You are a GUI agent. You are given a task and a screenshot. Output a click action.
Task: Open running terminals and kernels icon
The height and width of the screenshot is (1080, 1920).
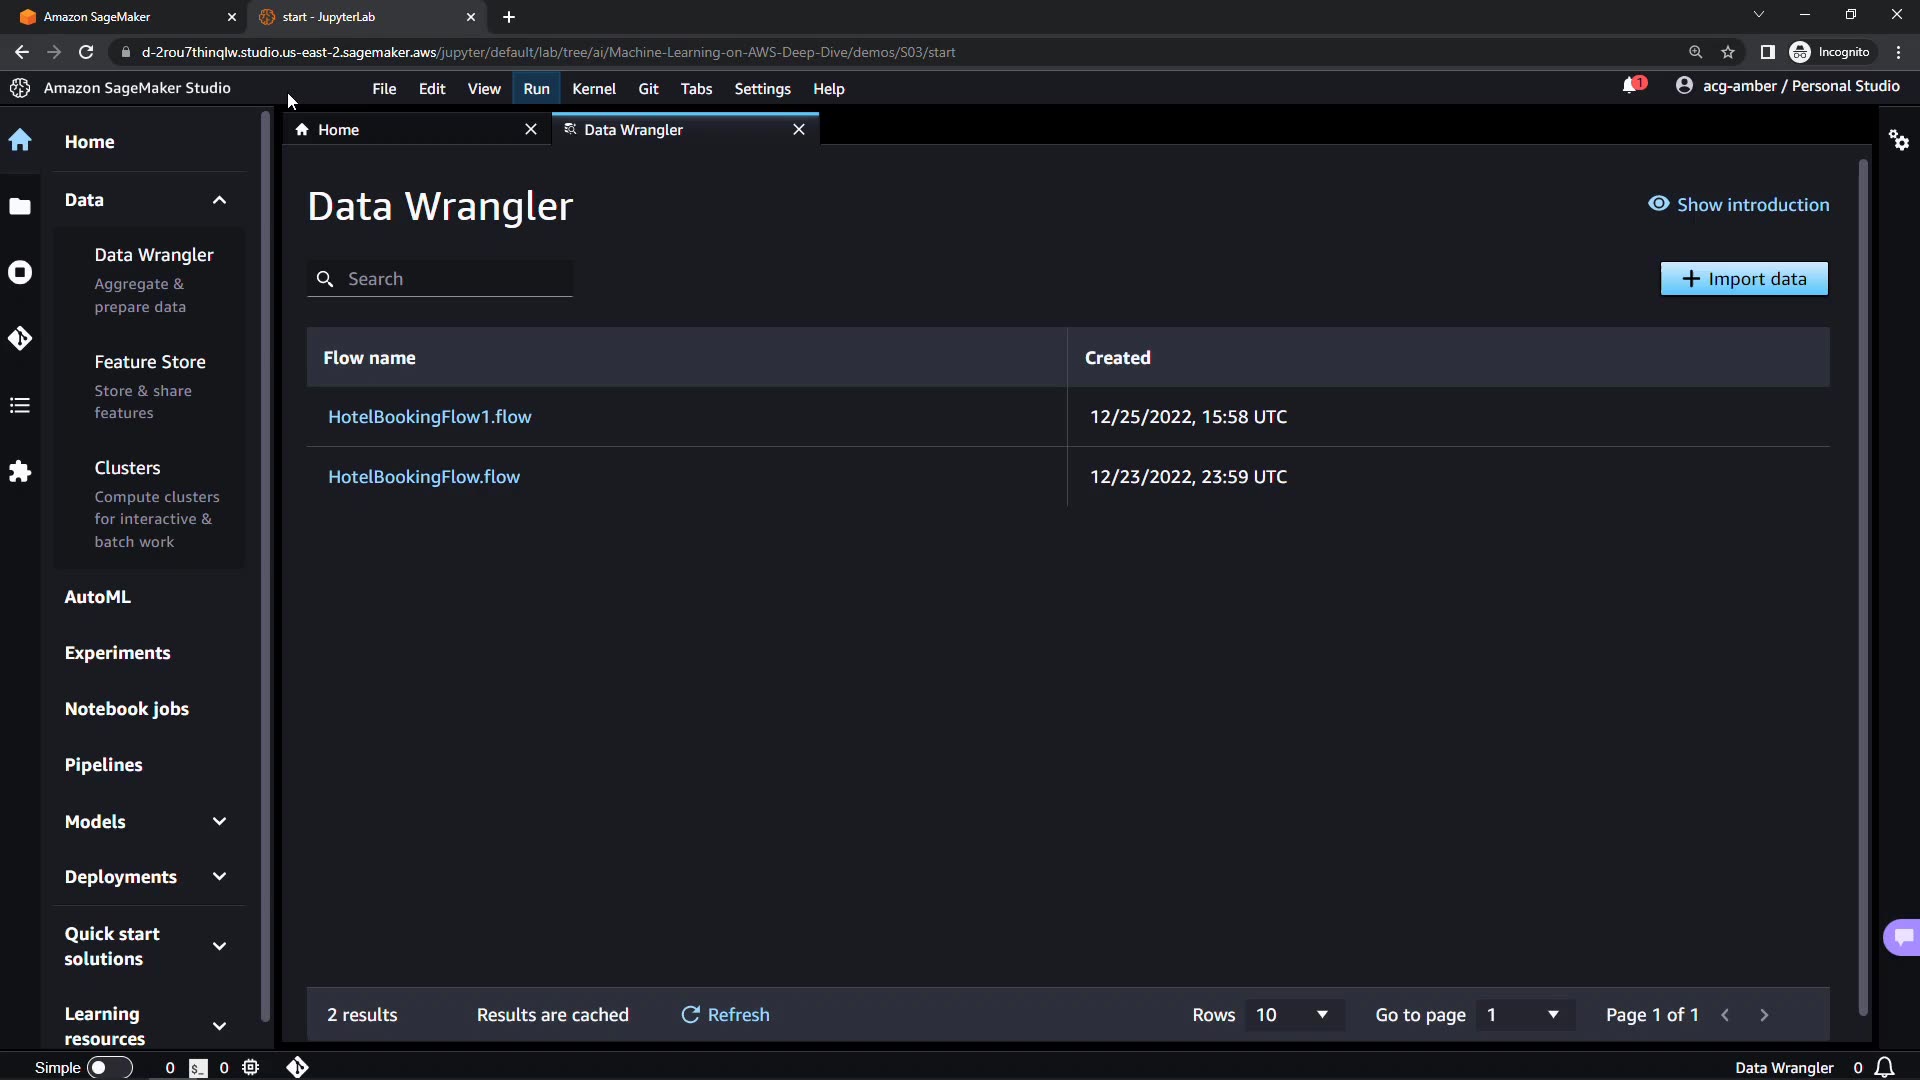coord(20,272)
